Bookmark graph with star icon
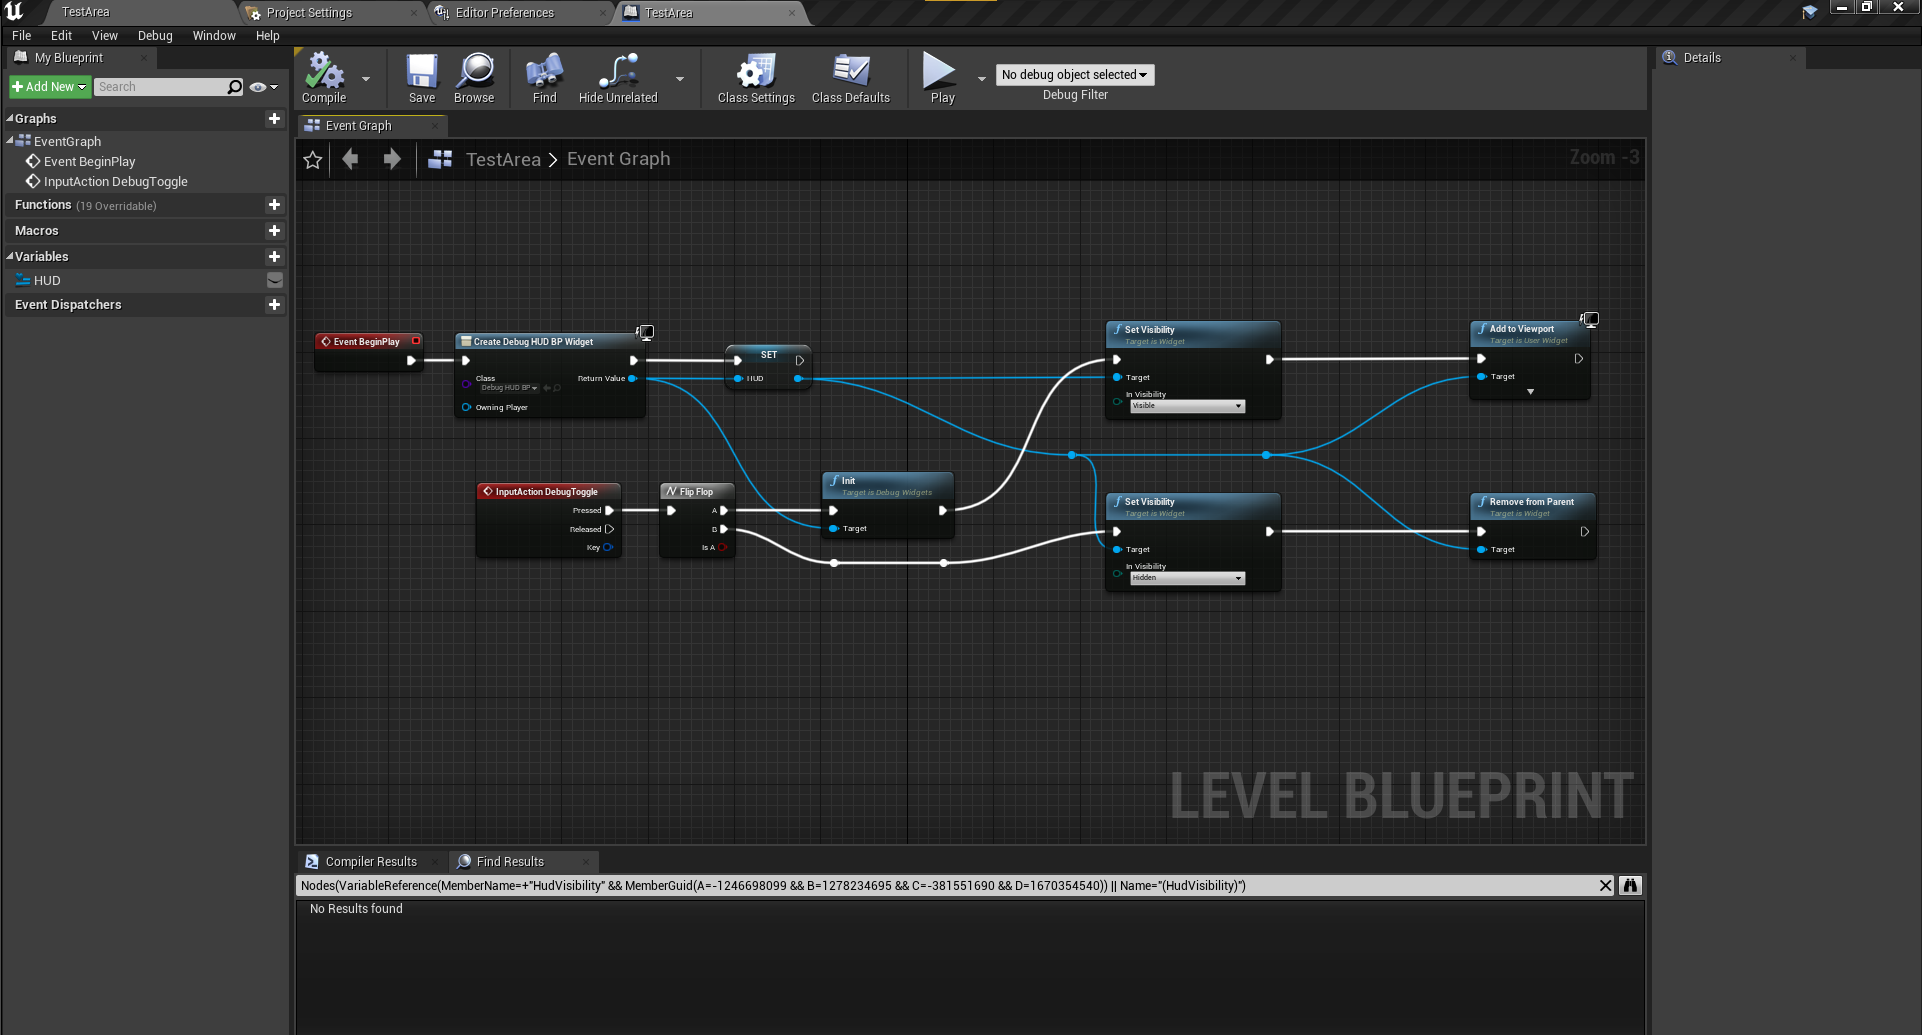 [313, 160]
